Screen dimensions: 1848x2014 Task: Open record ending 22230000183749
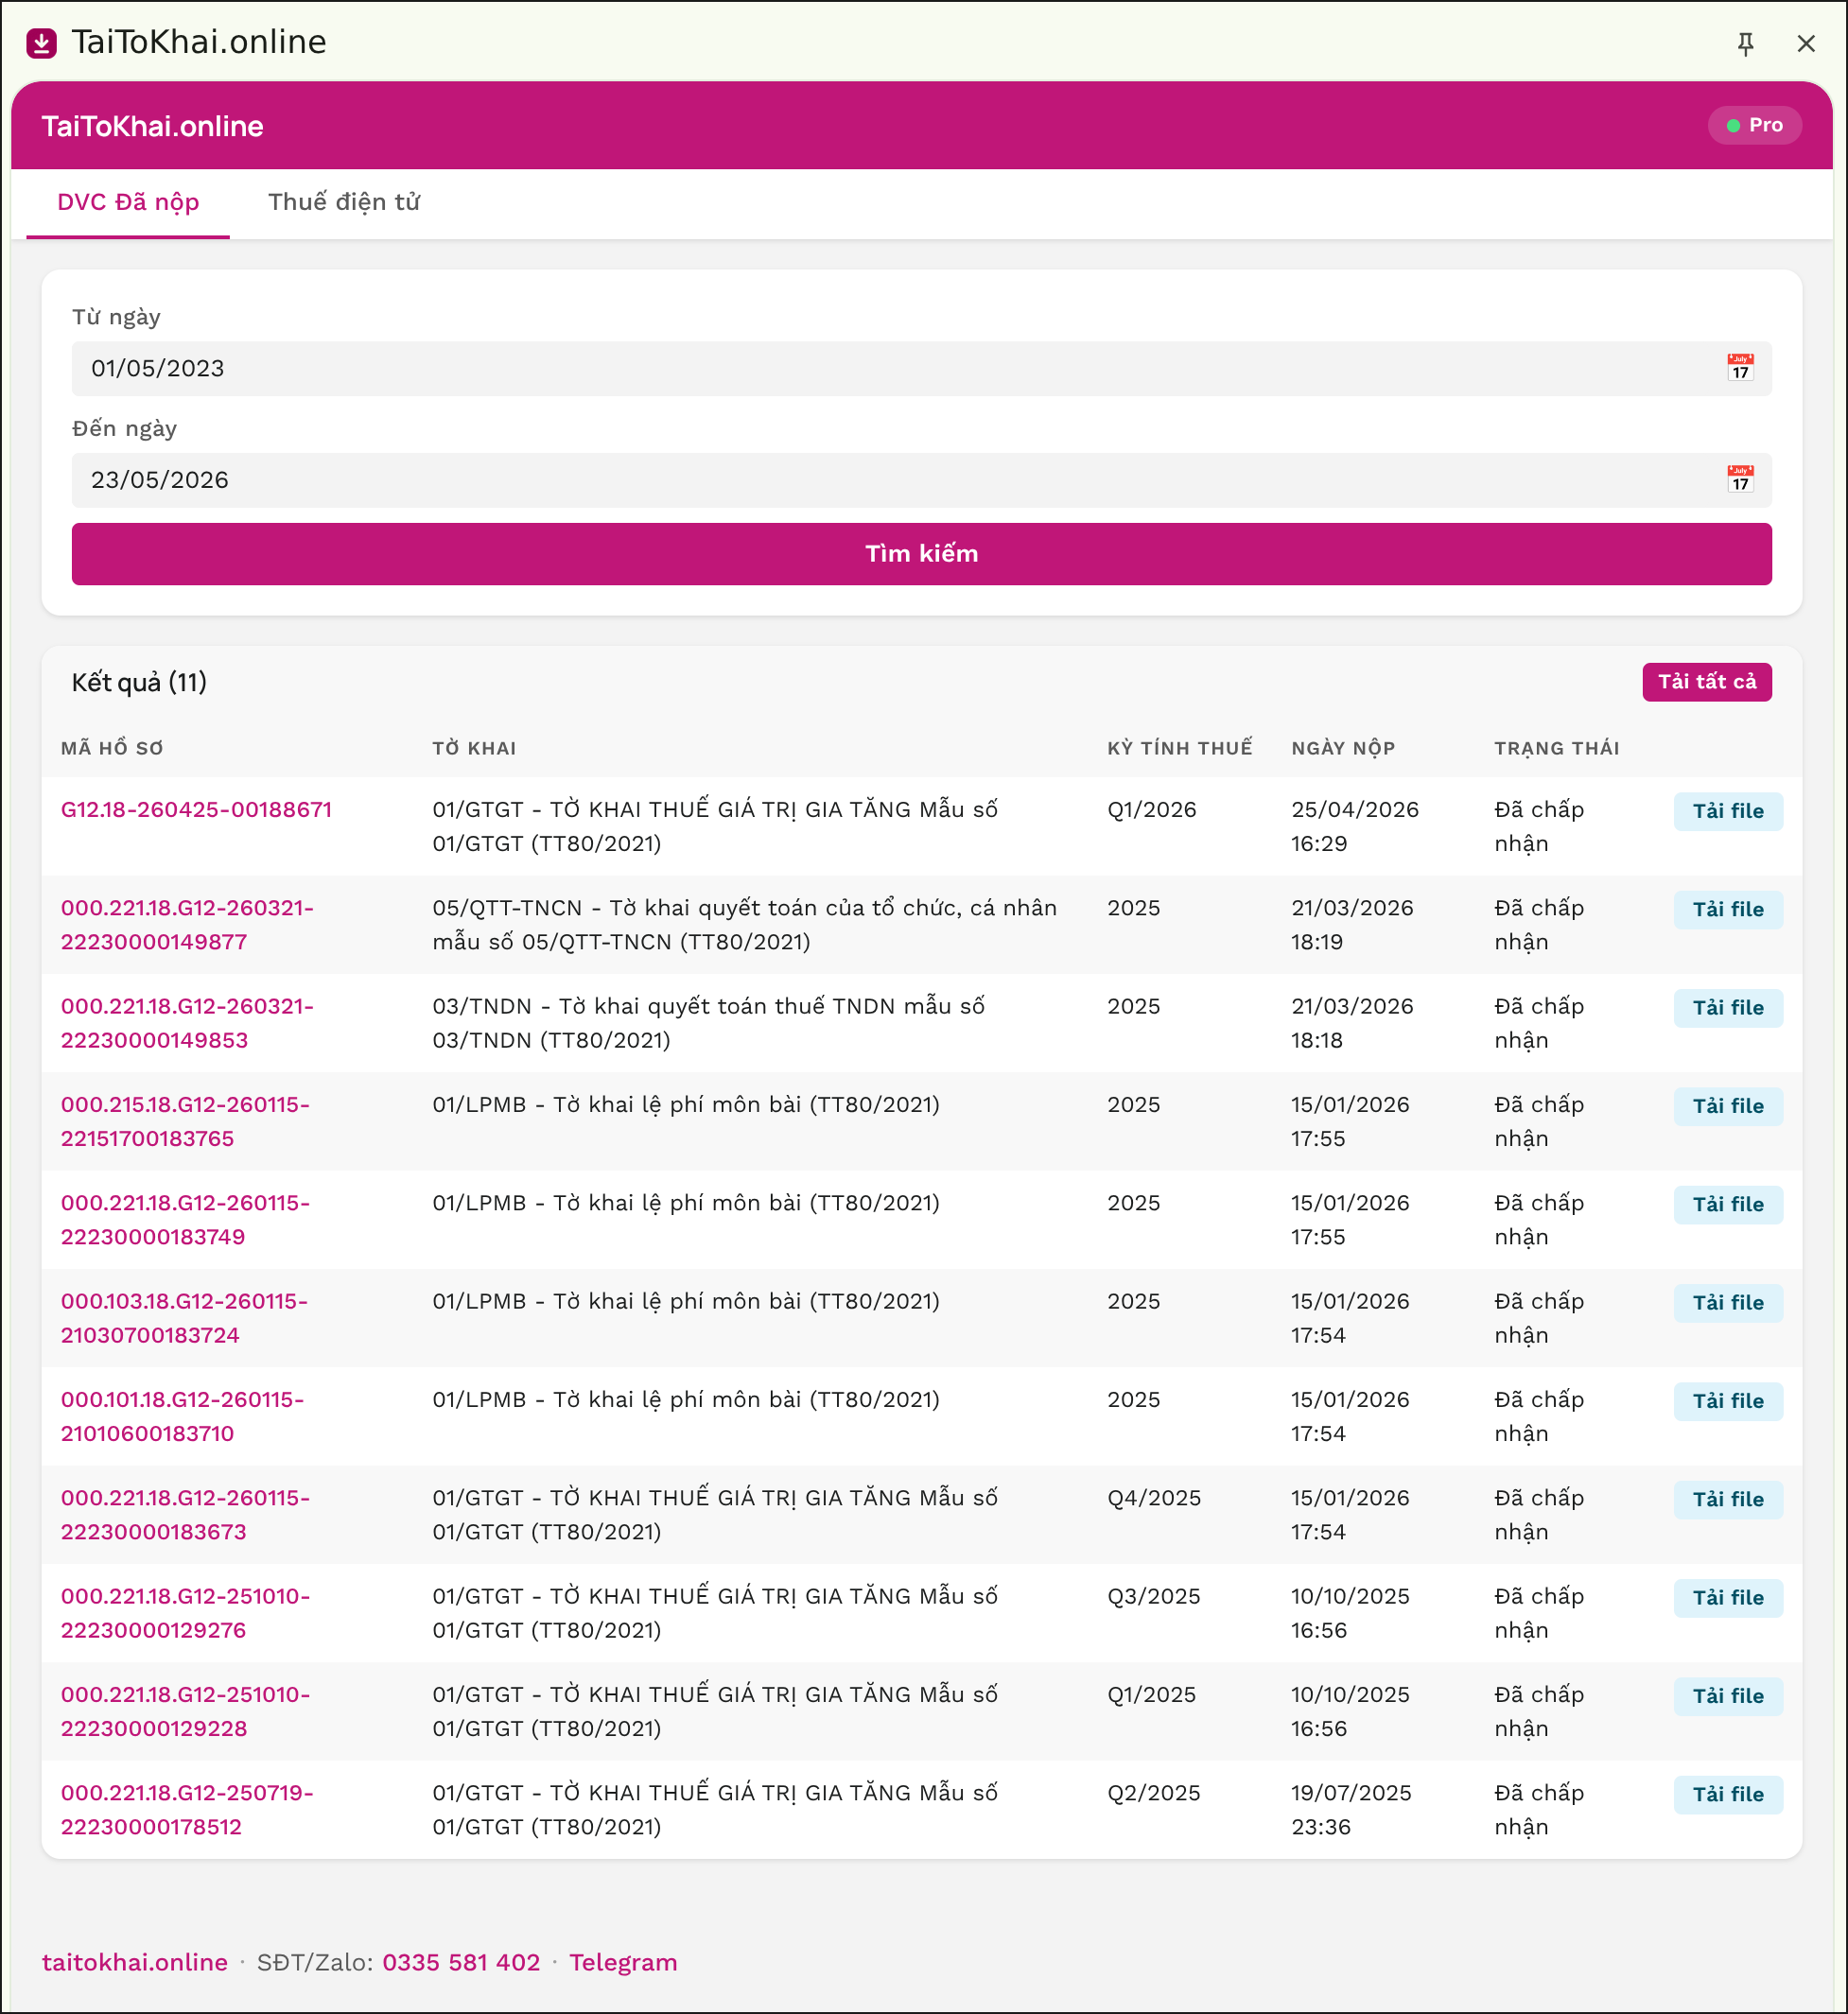[x=185, y=1219]
